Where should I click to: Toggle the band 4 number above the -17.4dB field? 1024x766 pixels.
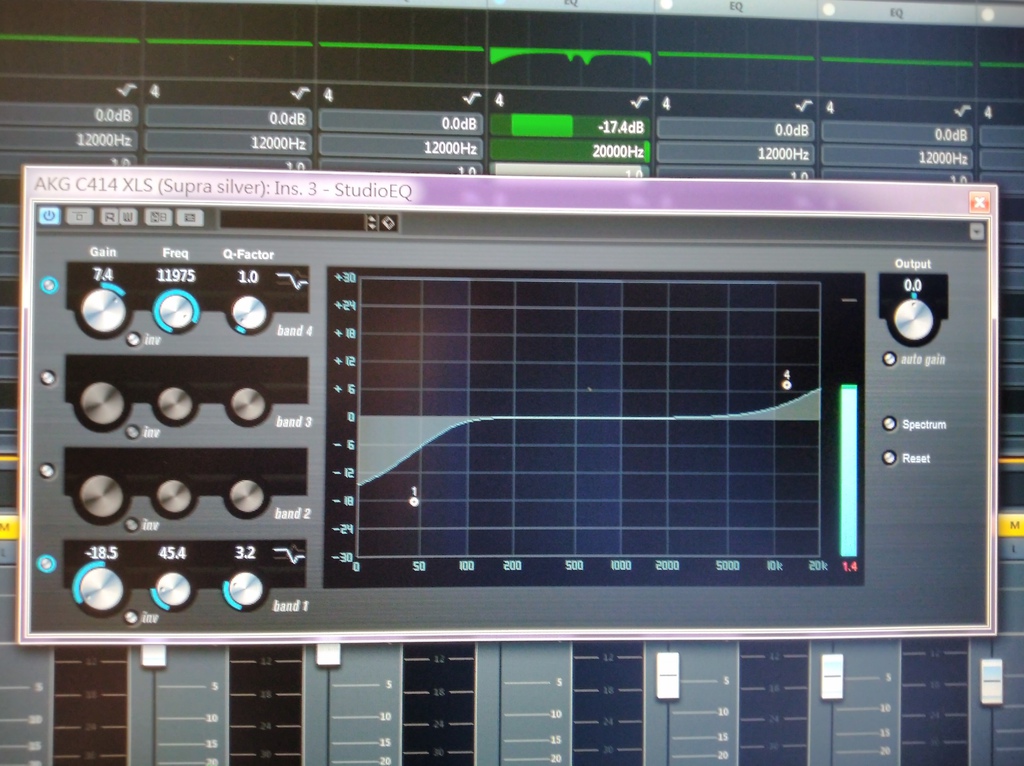500,100
